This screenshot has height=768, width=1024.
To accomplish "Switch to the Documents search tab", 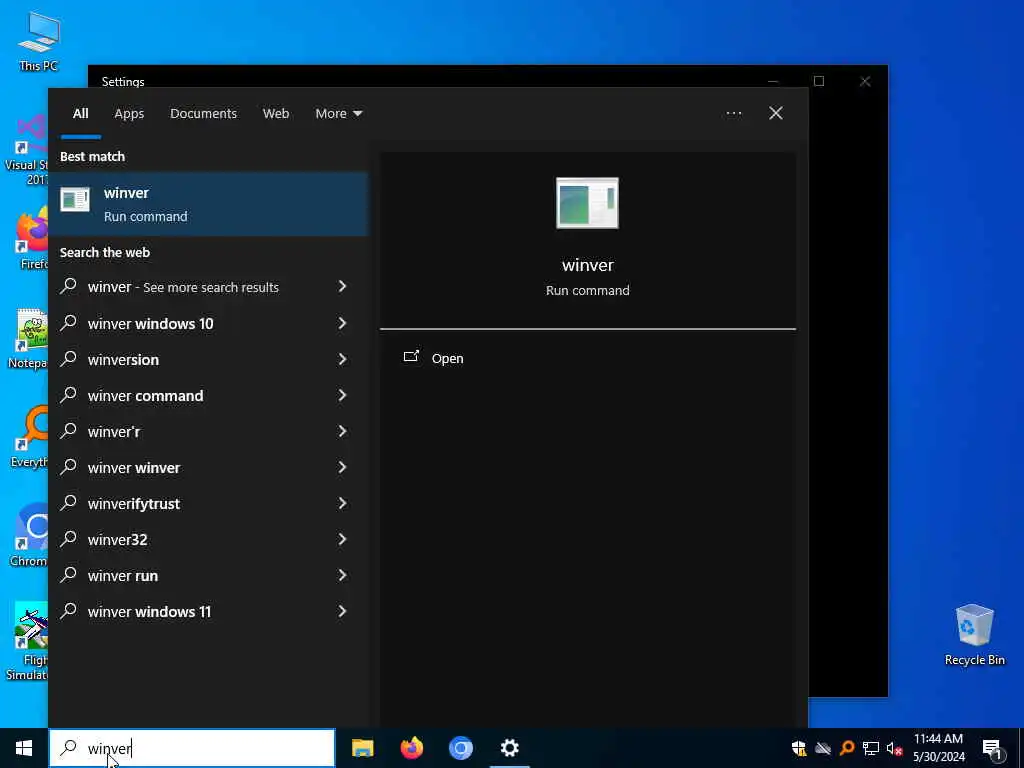I will [203, 114].
